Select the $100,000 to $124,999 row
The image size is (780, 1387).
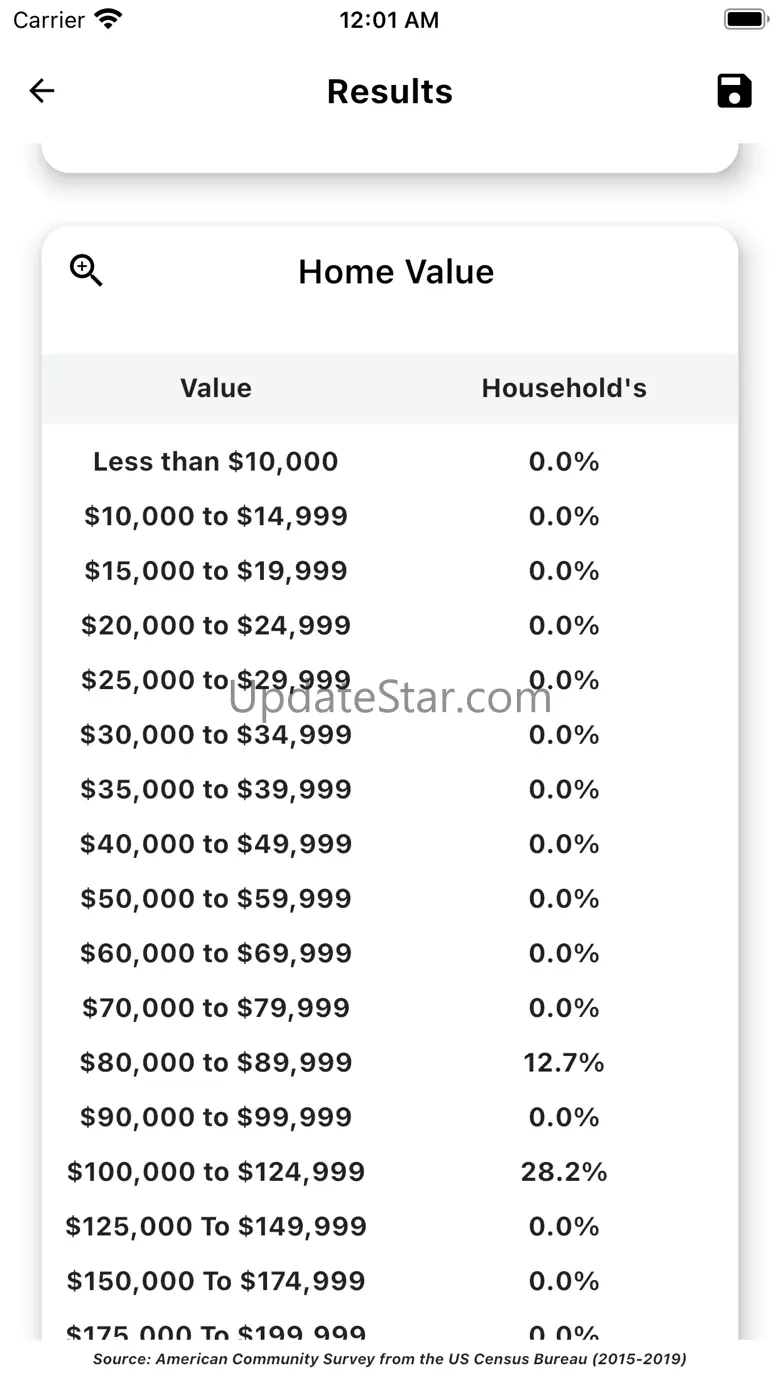[x=216, y=1171]
